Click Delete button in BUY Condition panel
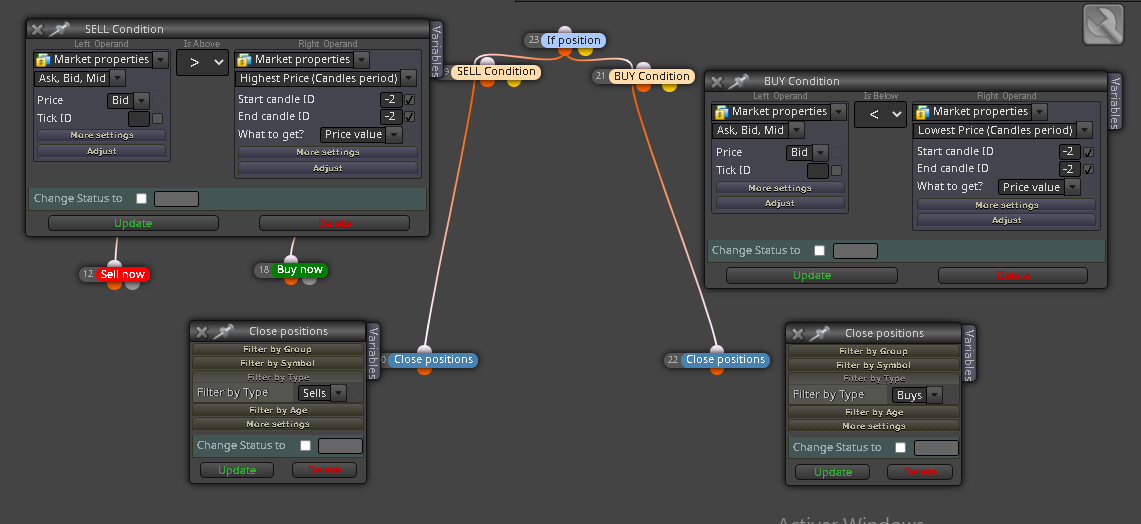 [1013, 275]
